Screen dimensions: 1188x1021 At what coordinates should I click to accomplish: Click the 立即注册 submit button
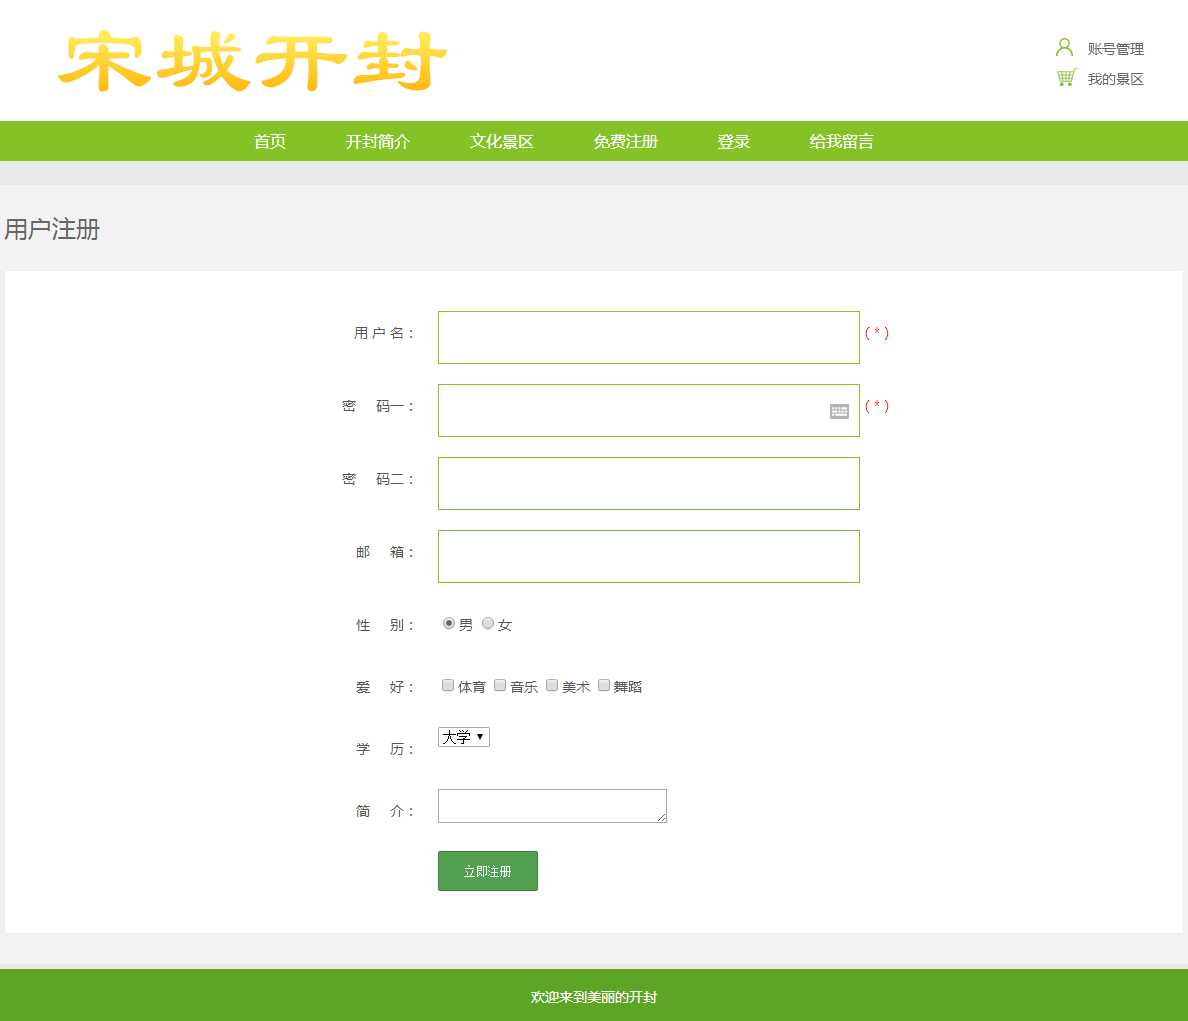pos(488,871)
